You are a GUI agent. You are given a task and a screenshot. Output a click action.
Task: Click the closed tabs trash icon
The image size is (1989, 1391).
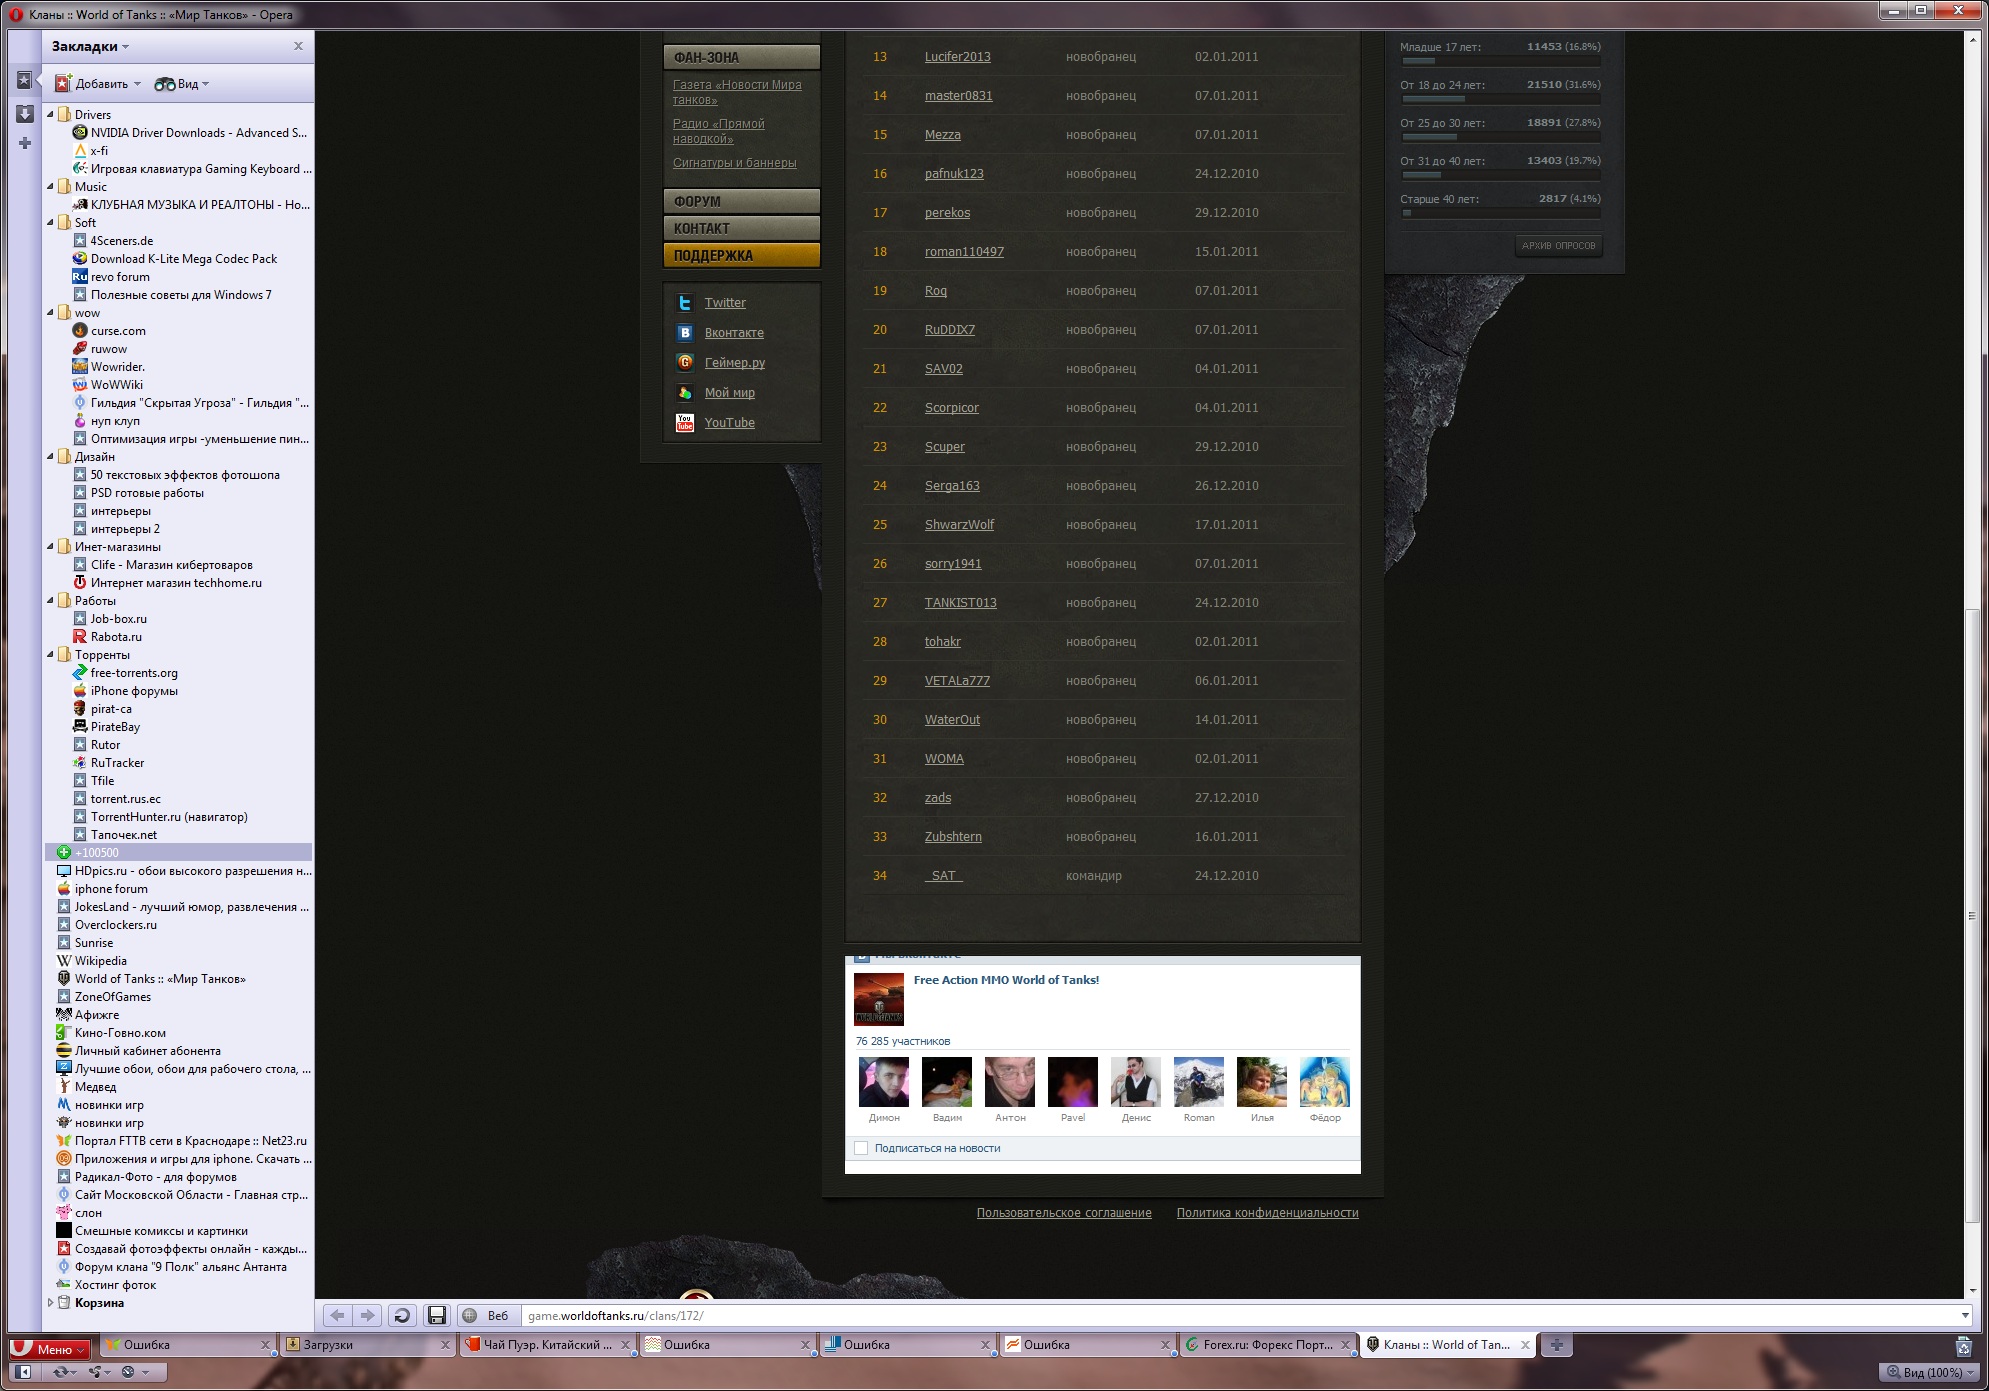coord(1963,1346)
